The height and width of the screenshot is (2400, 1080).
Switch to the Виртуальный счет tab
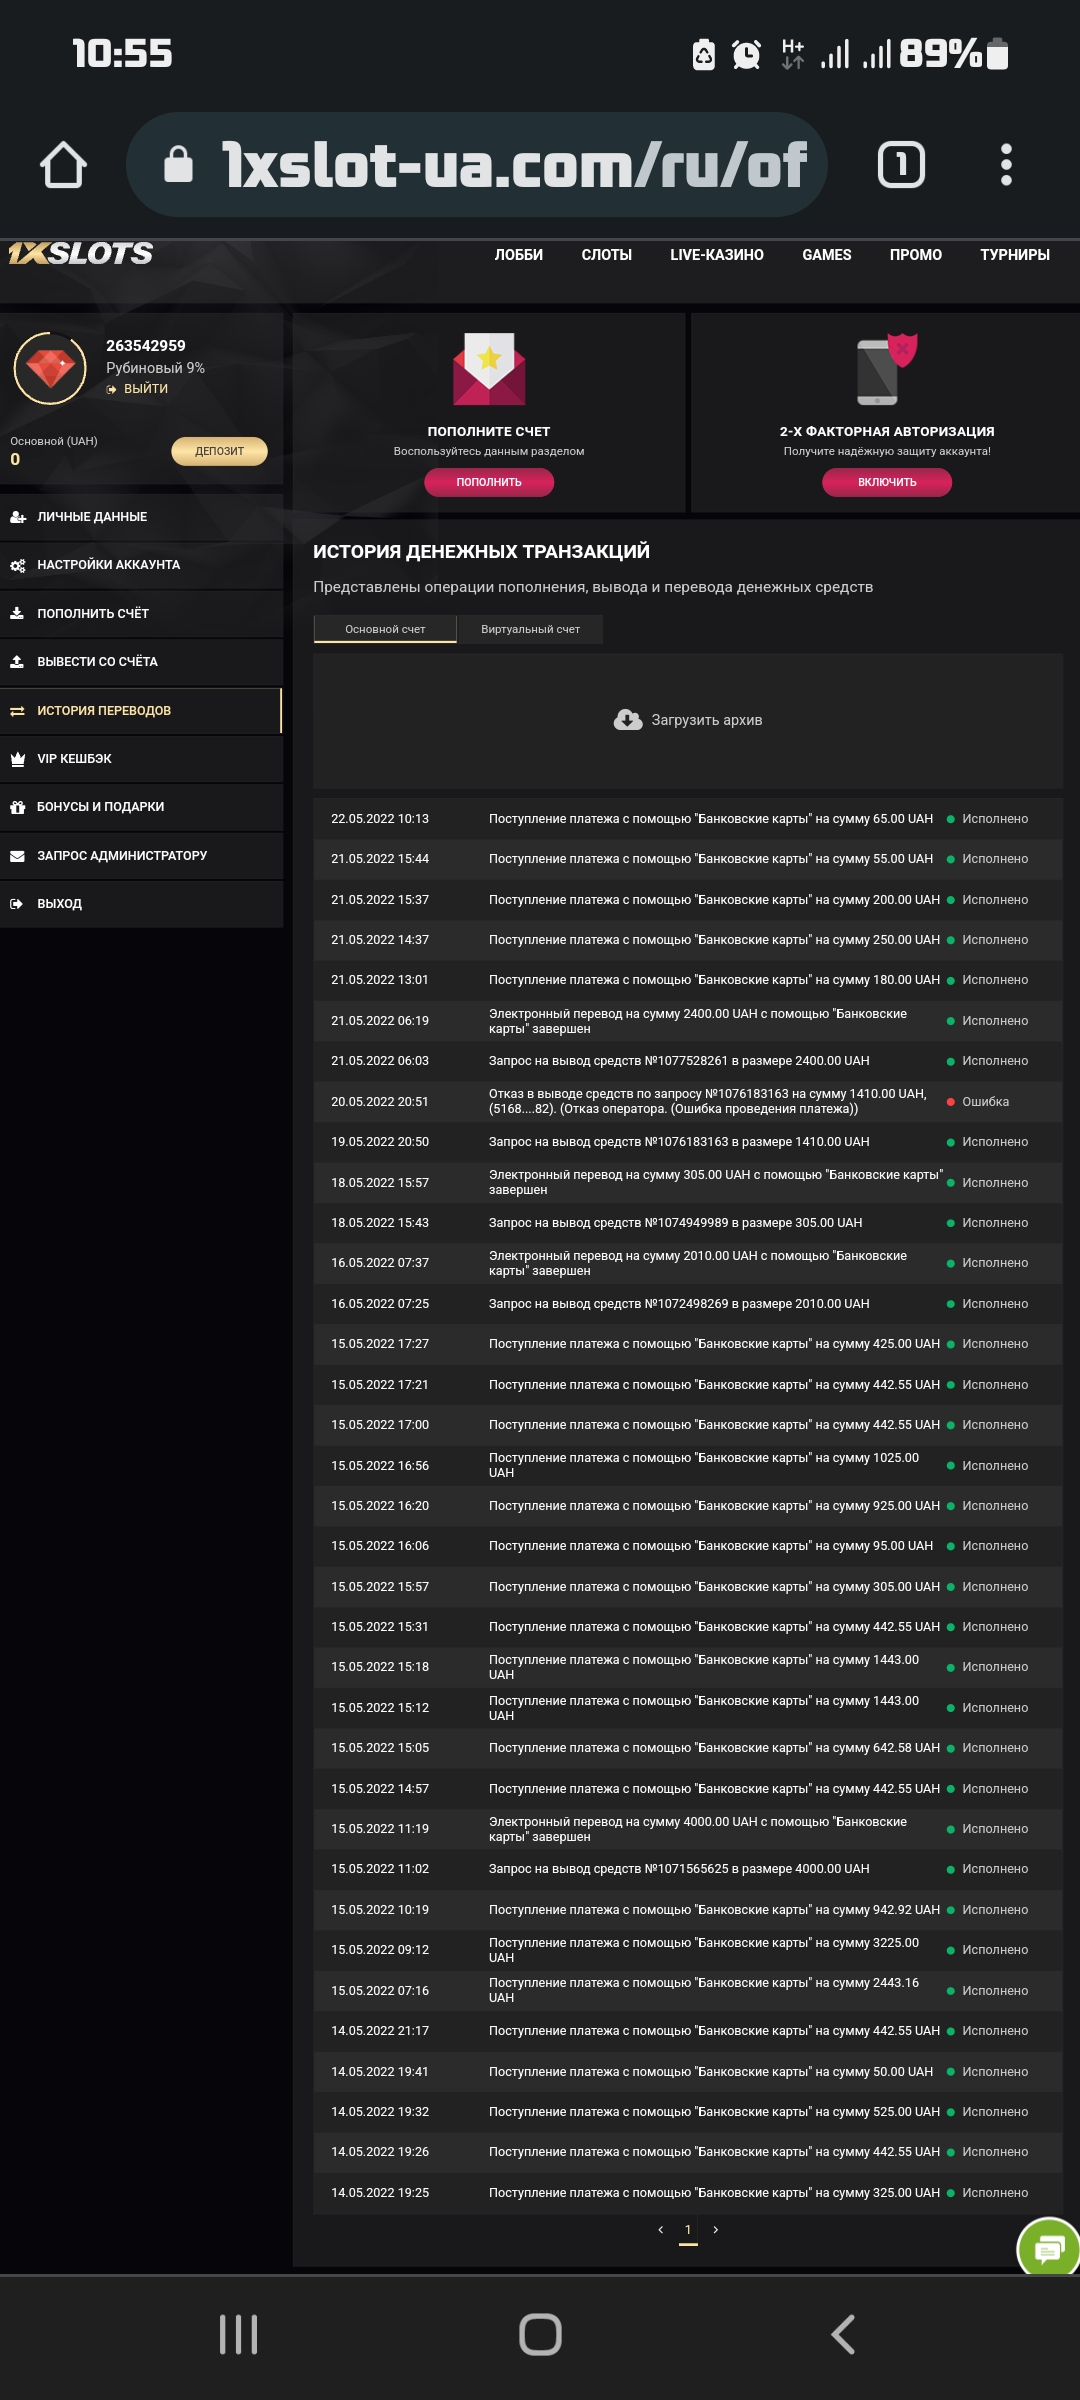point(530,629)
